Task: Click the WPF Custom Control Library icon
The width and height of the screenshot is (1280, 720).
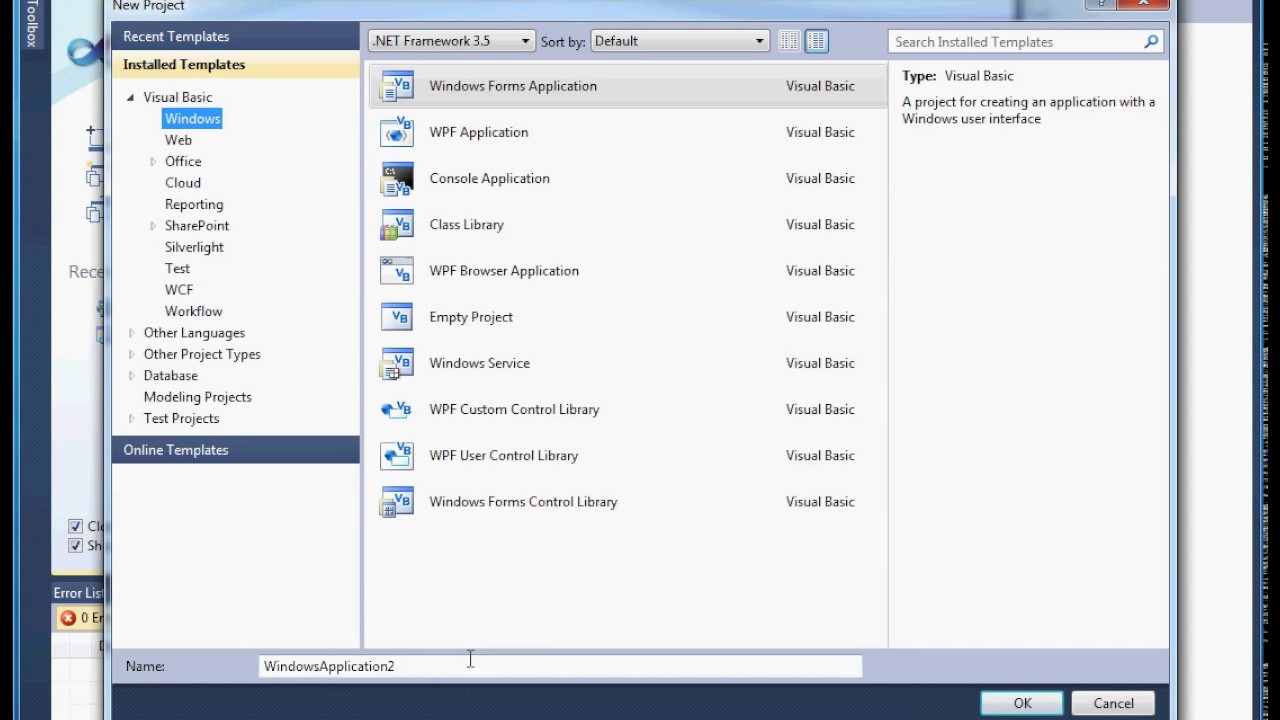Action: [397, 409]
